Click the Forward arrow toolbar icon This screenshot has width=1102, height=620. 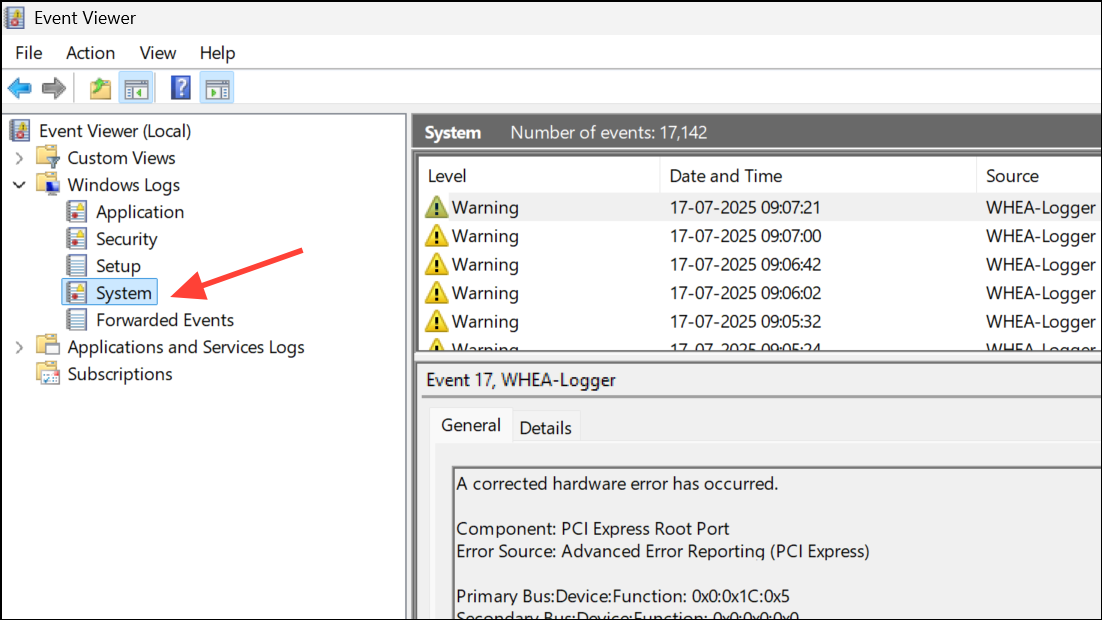pos(53,89)
